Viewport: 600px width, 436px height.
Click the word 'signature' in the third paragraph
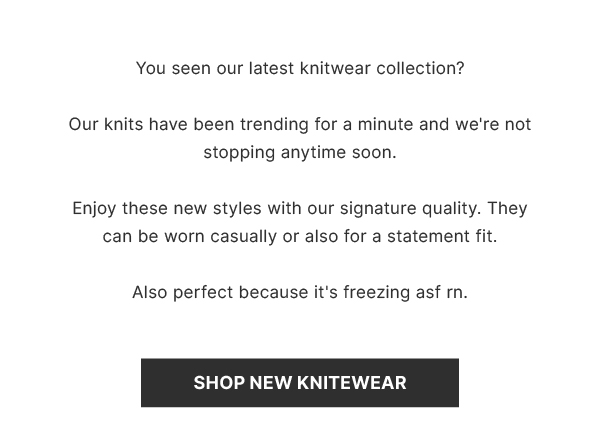[x=378, y=209]
